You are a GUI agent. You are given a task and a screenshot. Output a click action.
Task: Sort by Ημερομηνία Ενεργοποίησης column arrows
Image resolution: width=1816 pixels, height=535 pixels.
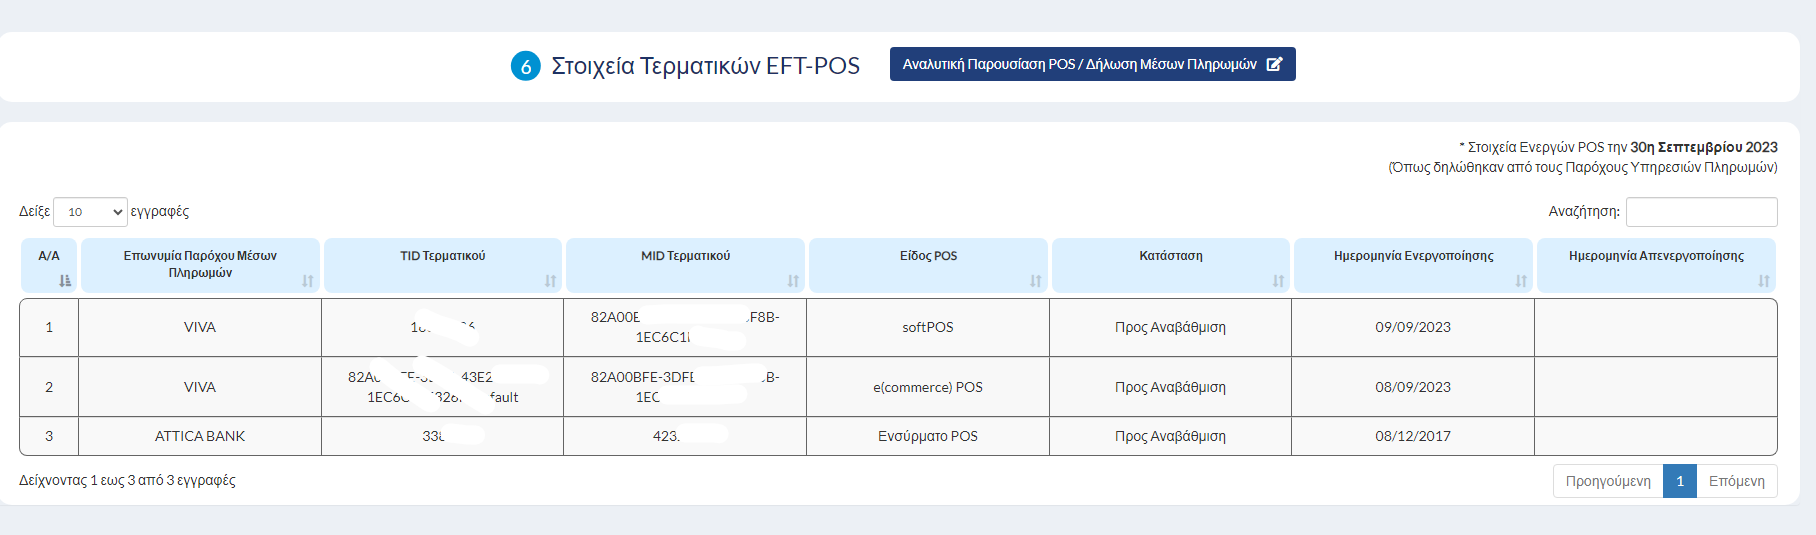[x=1521, y=281]
